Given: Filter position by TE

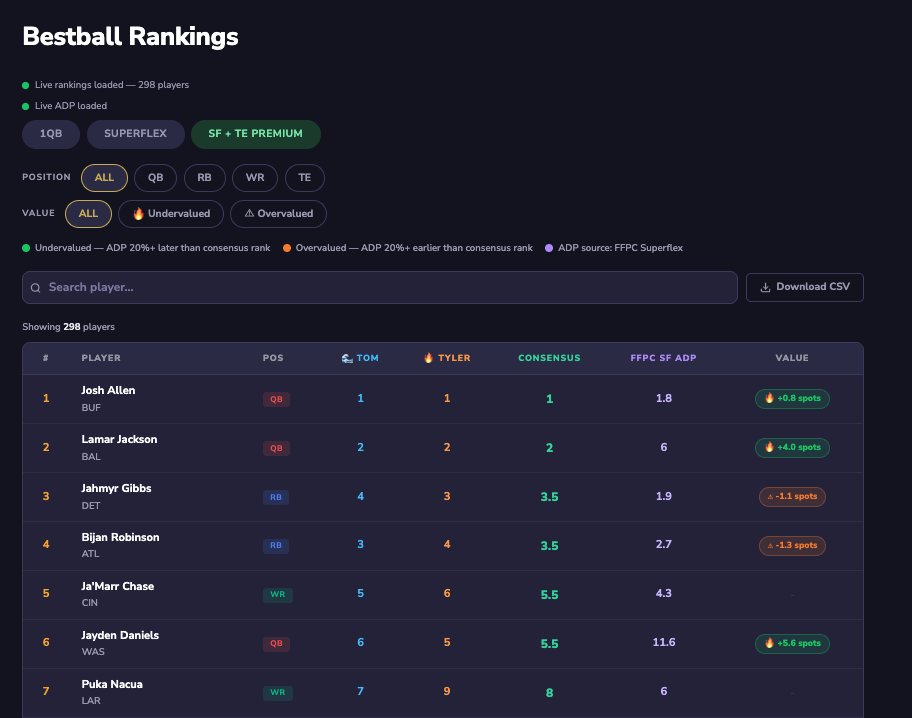Looking at the screenshot, I should (x=304, y=178).
